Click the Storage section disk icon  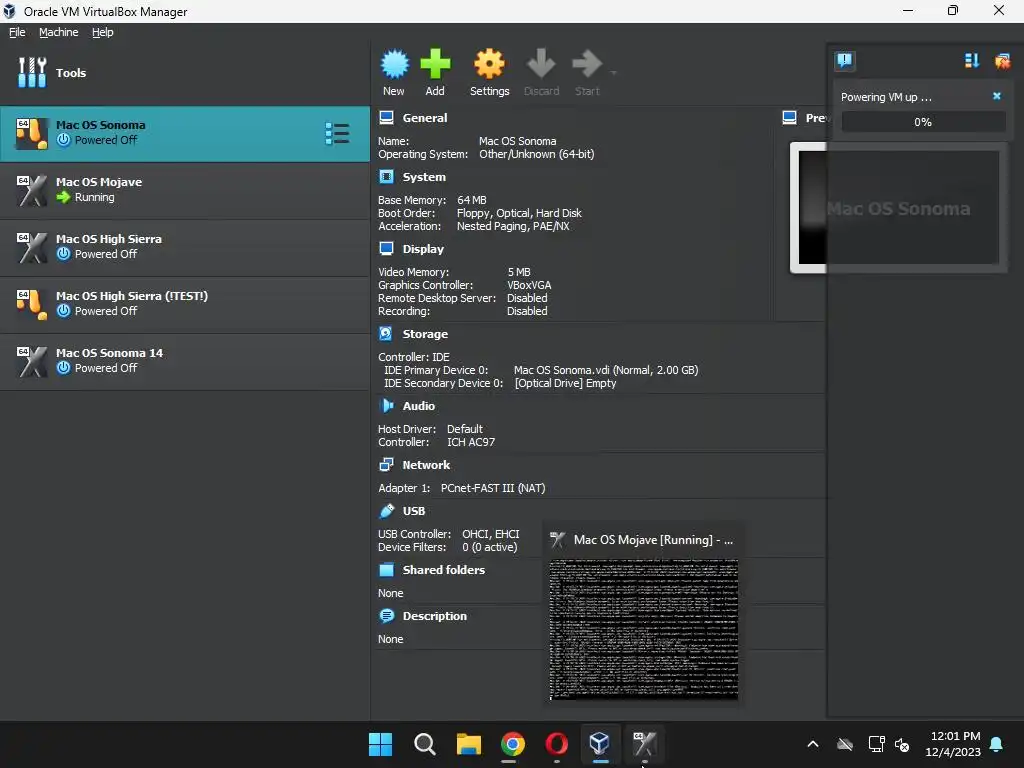pos(386,334)
